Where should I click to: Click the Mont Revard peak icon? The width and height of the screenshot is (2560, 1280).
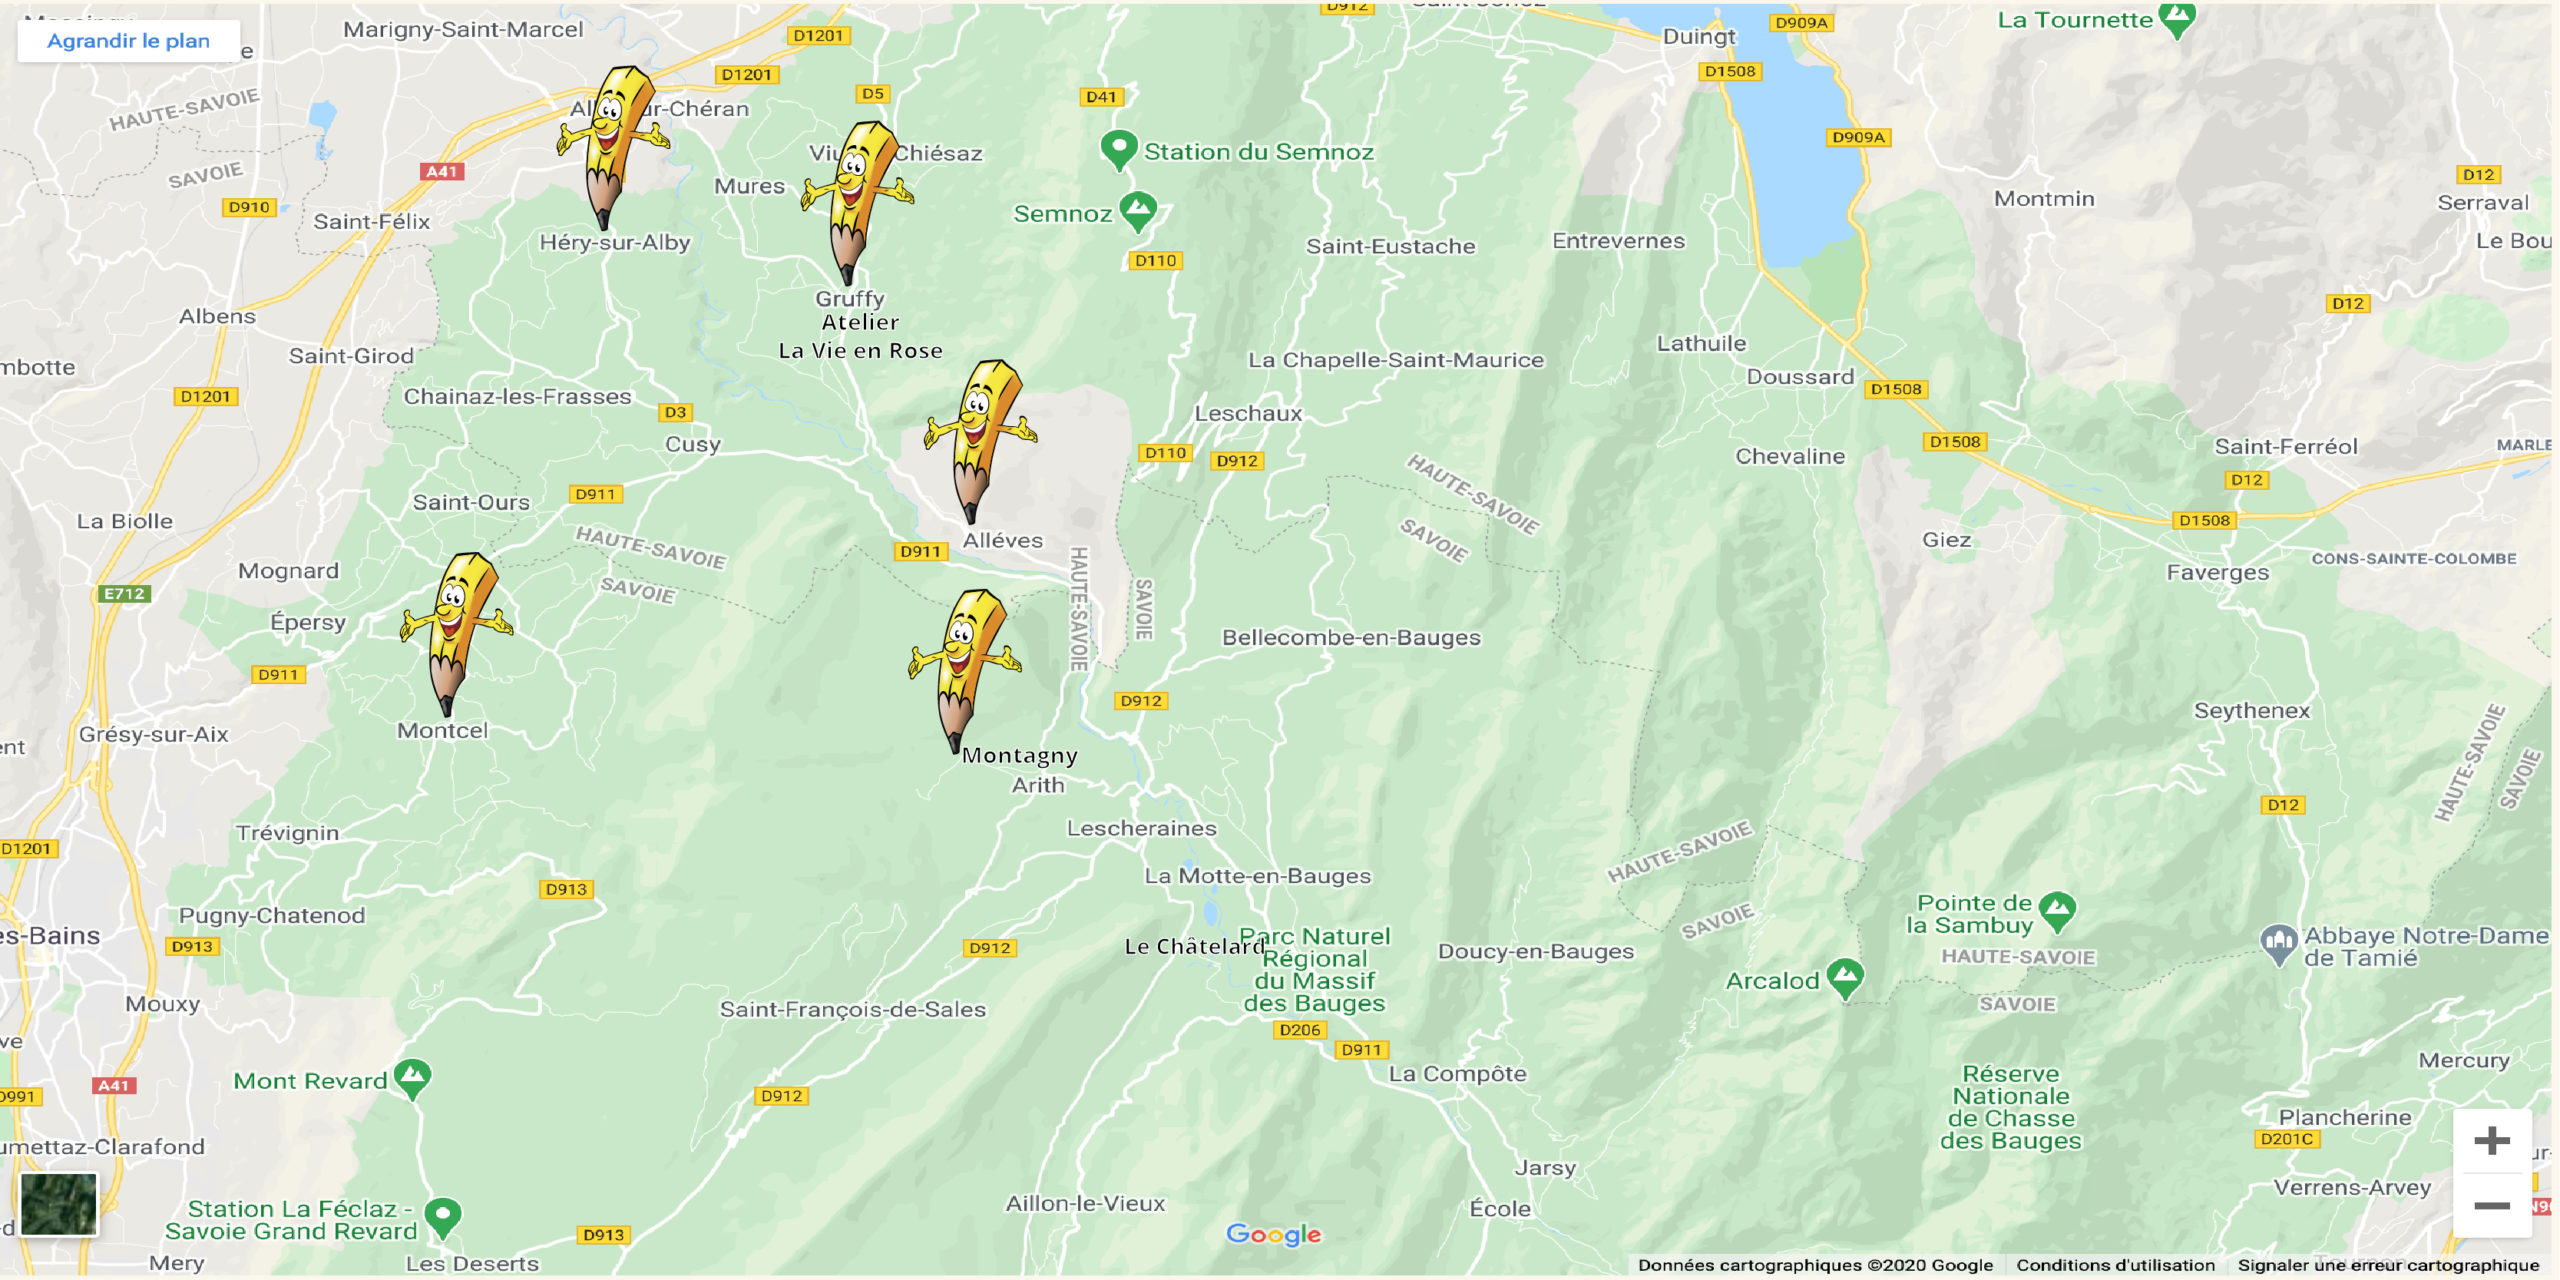[412, 1080]
